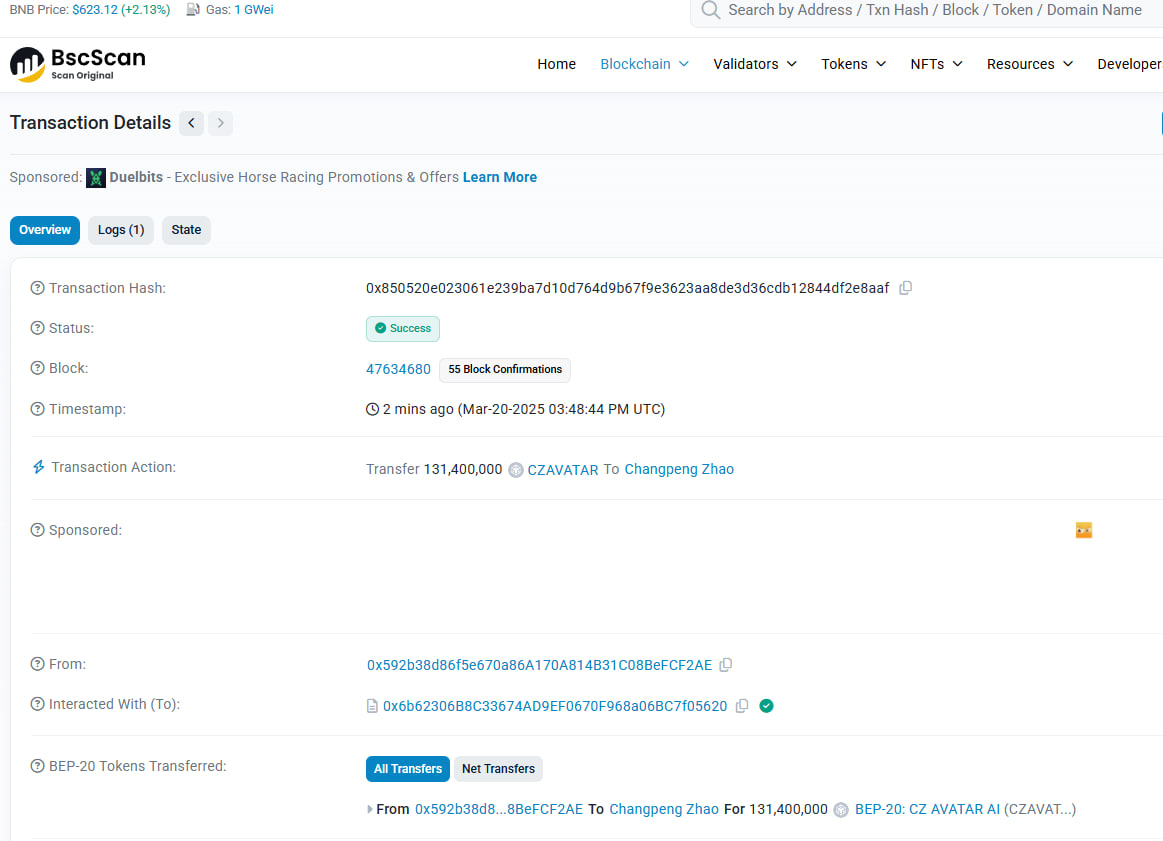Select the Net Transfers toggle
This screenshot has width=1163, height=841.
pyautogui.click(x=498, y=769)
